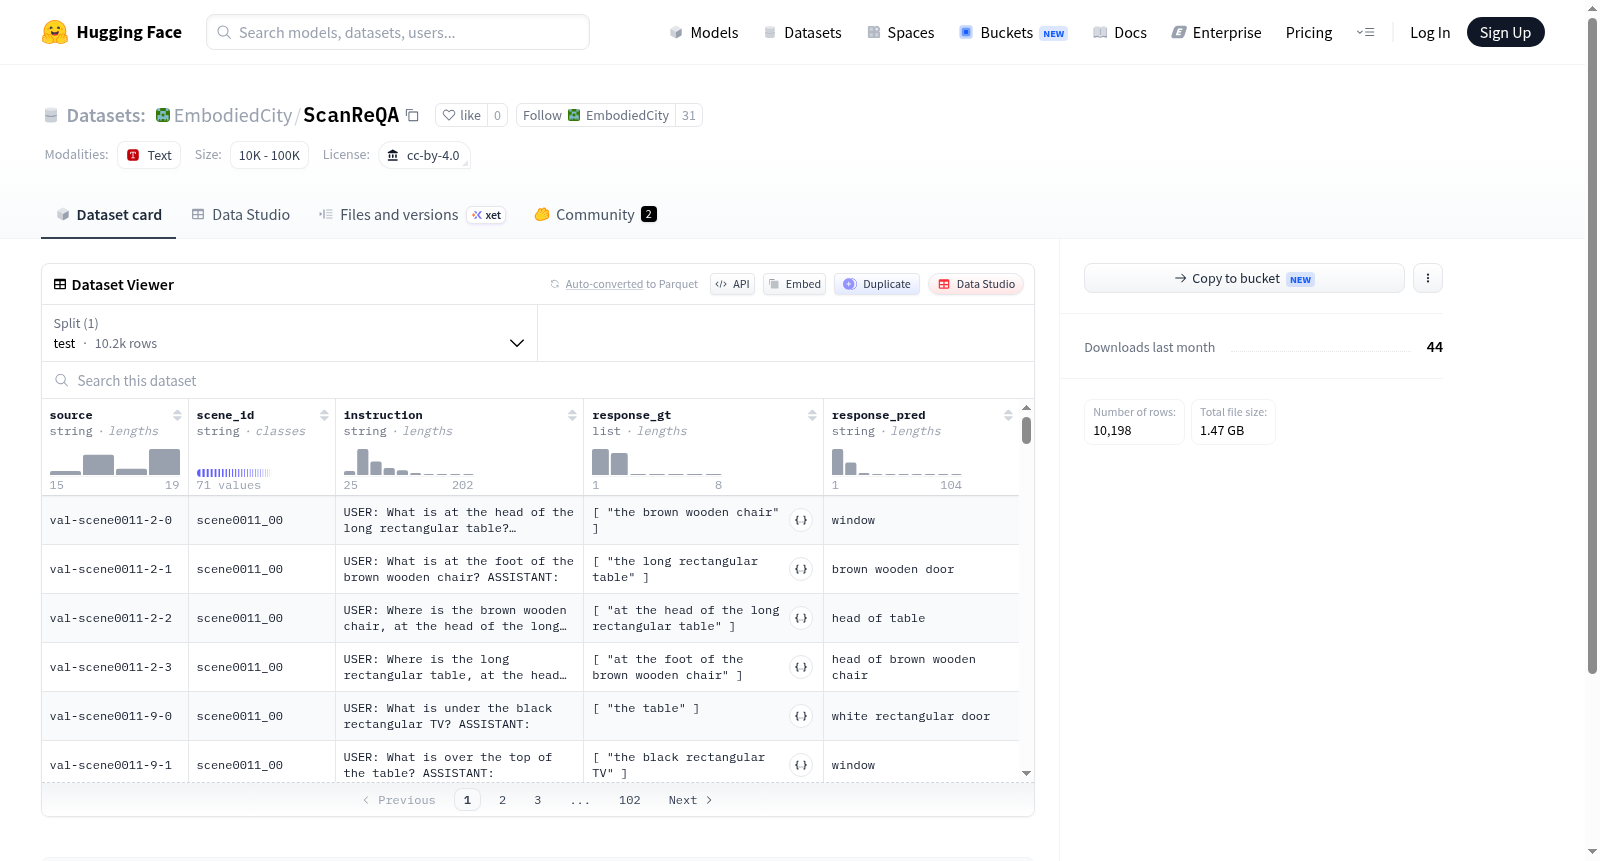Open the more navigation menu icon
Viewport: 1600px width, 861px height.
1365,32
